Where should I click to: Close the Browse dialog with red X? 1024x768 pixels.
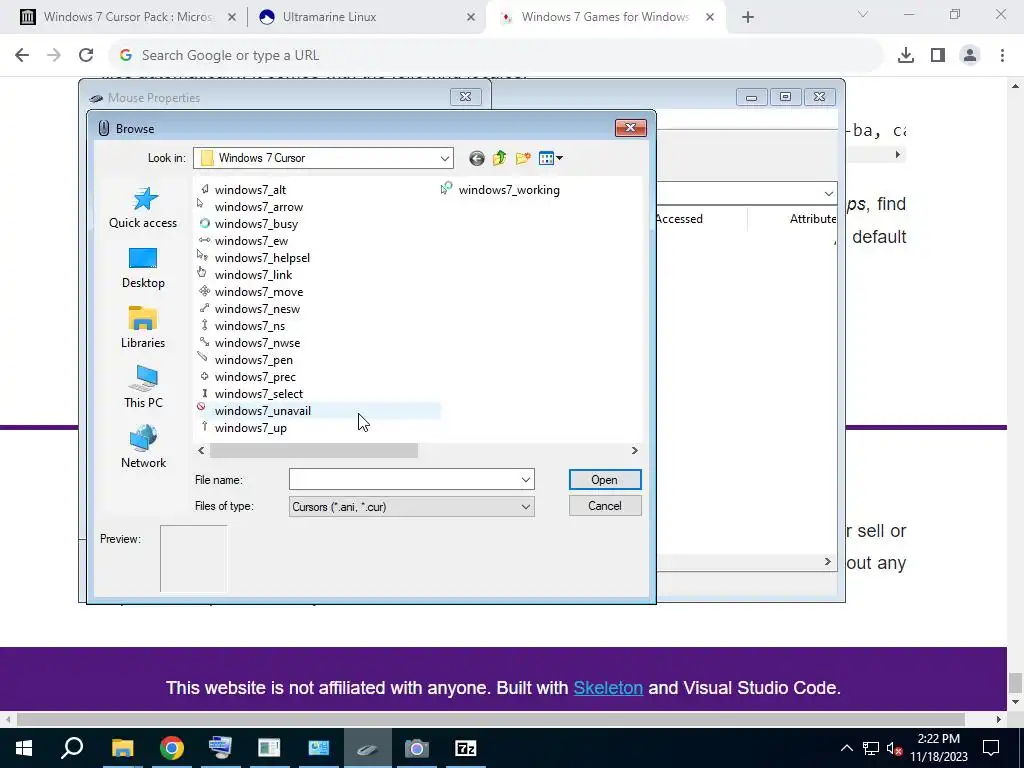tap(630, 128)
